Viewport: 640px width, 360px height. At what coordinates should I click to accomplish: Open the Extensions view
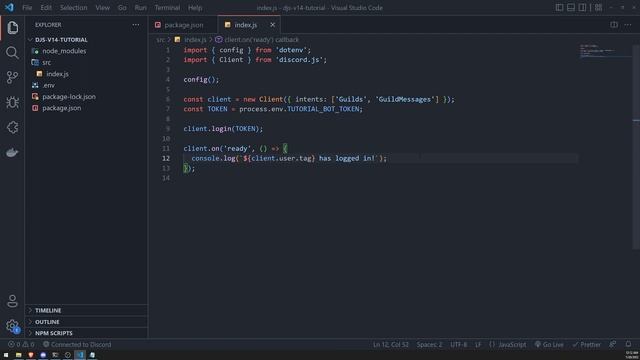tap(12, 127)
